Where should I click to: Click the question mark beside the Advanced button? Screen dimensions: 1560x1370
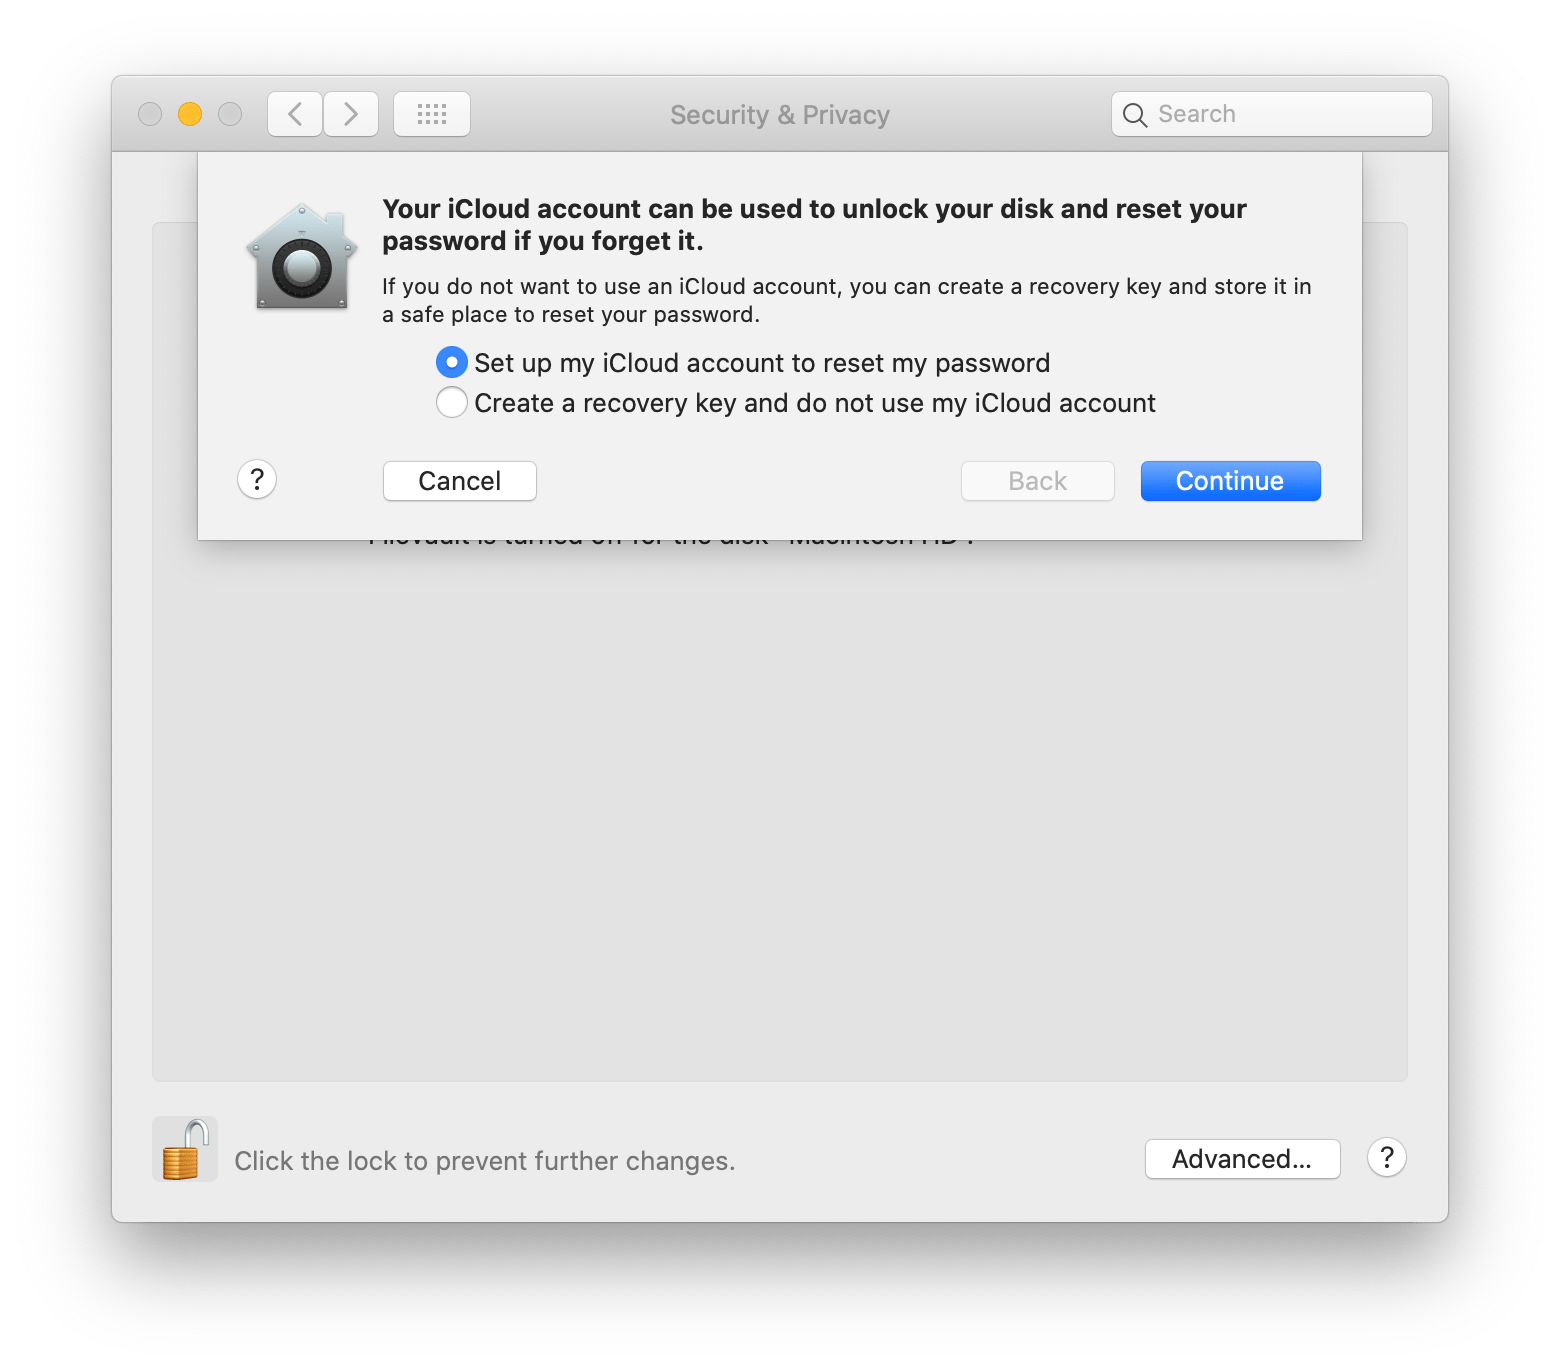pyautogui.click(x=1386, y=1158)
